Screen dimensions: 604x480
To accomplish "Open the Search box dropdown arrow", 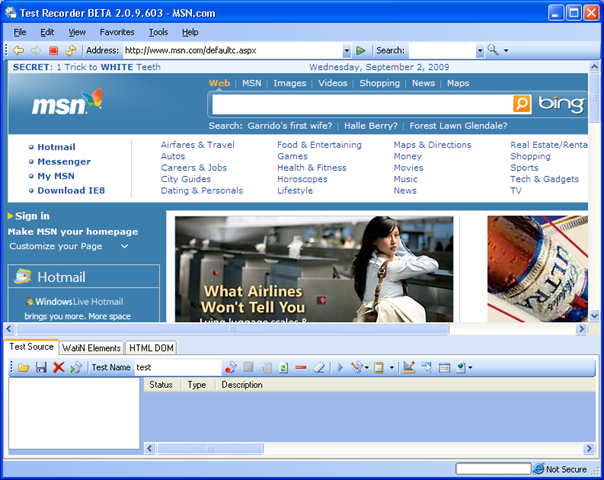I will click(x=480, y=50).
